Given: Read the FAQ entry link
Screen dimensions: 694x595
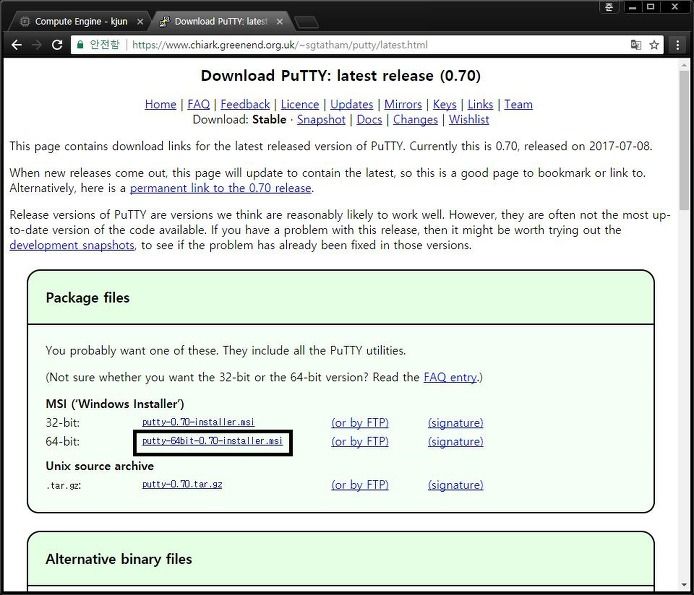Looking at the screenshot, I should [450, 377].
